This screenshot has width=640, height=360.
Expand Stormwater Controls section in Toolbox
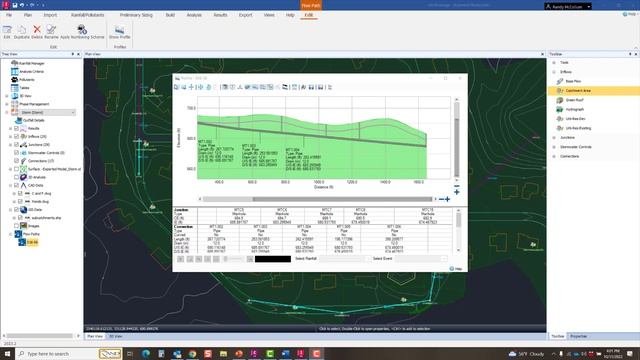[x=554, y=147]
